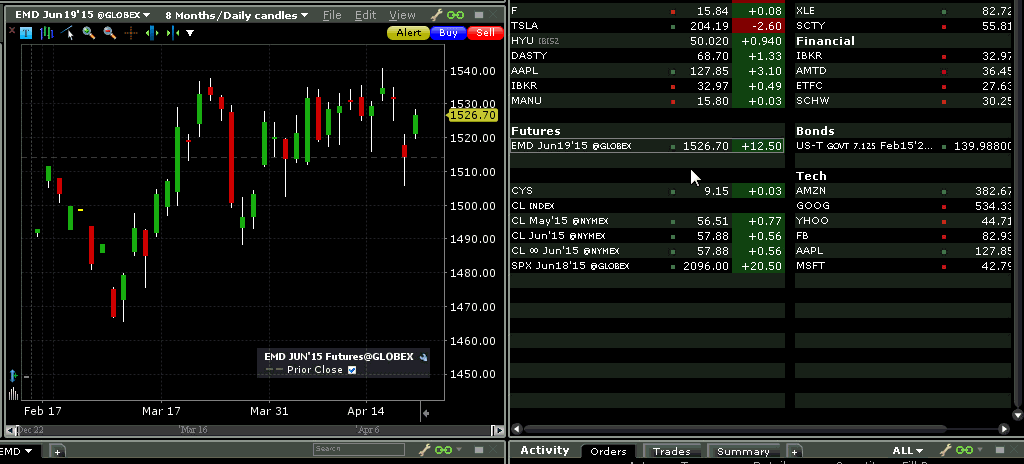Click the zoom out magnifier icon
This screenshot has height=464, width=1024.
pyautogui.click(x=109, y=33)
